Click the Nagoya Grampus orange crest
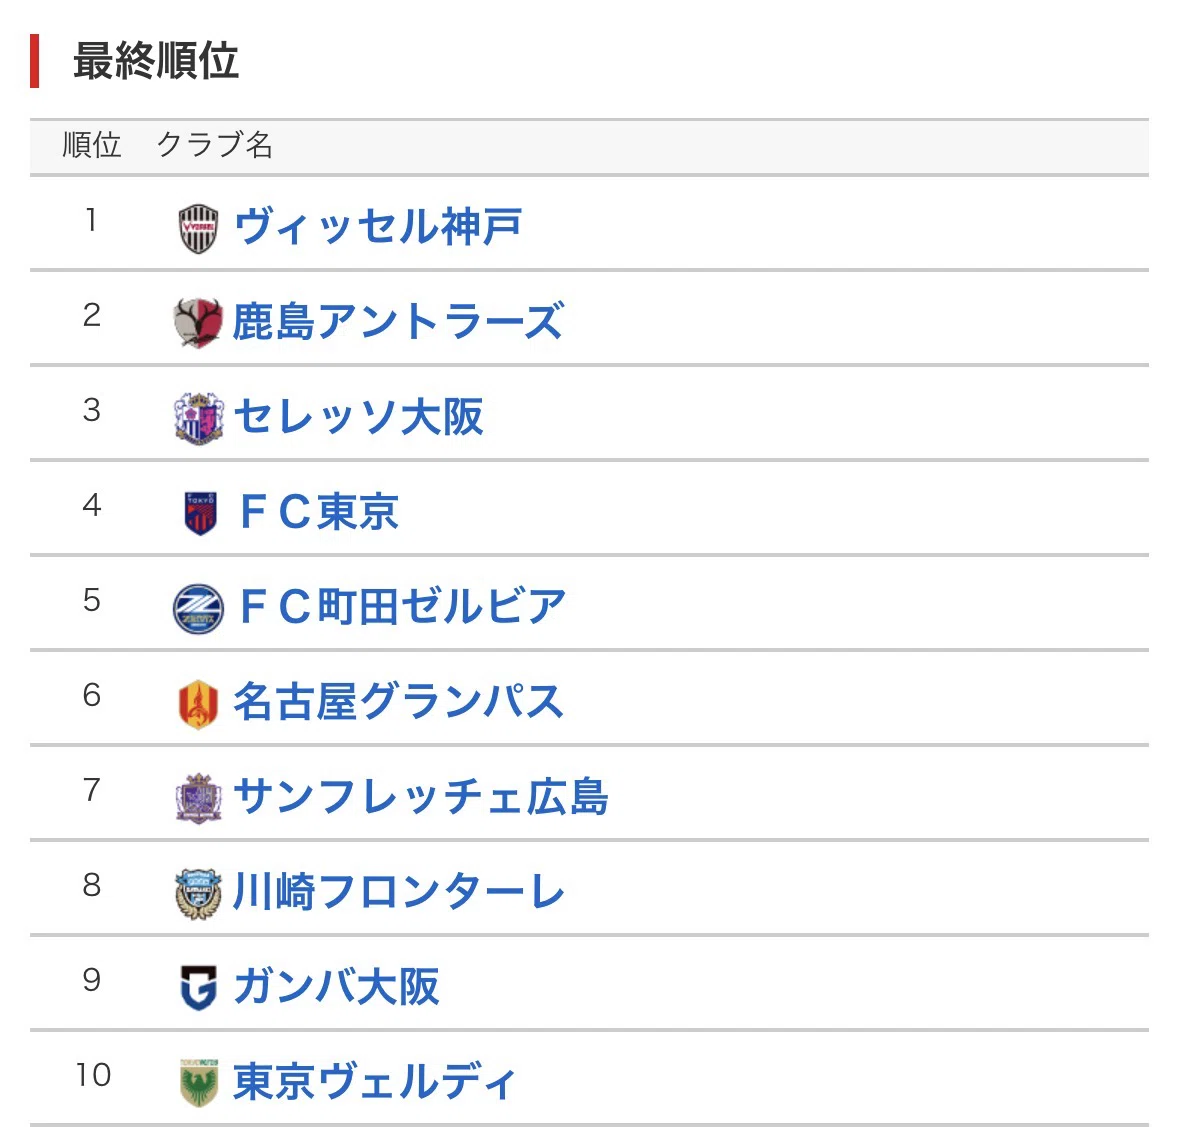The image size is (1179, 1127). point(199,704)
